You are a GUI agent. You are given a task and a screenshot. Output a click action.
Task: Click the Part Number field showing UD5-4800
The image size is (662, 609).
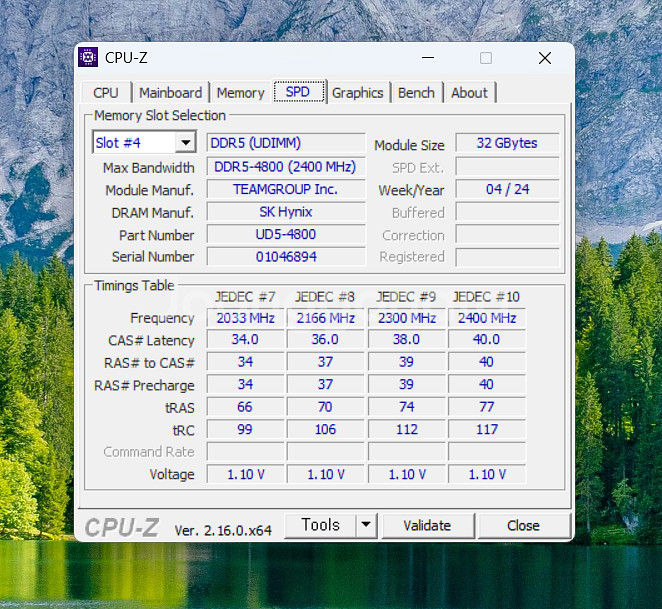pyautogui.click(x=286, y=235)
